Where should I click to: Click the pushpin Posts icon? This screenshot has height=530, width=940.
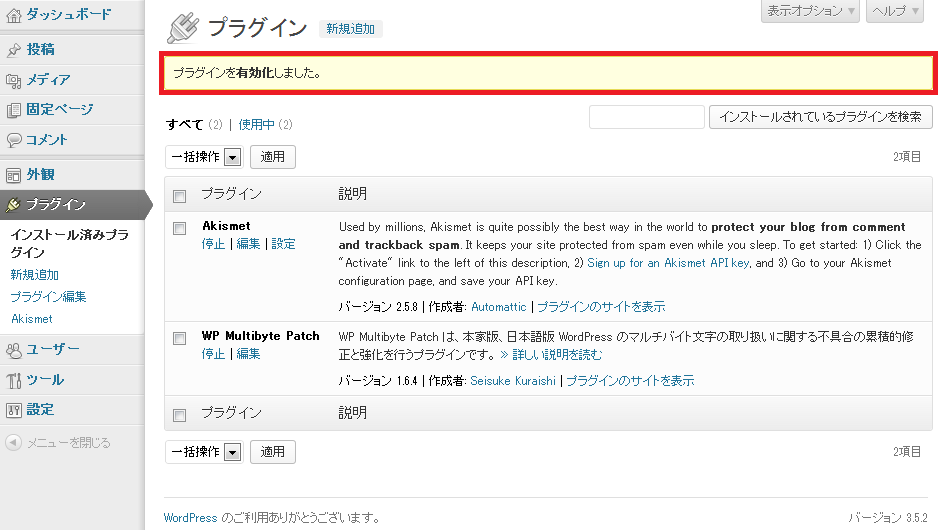pos(13,49)
